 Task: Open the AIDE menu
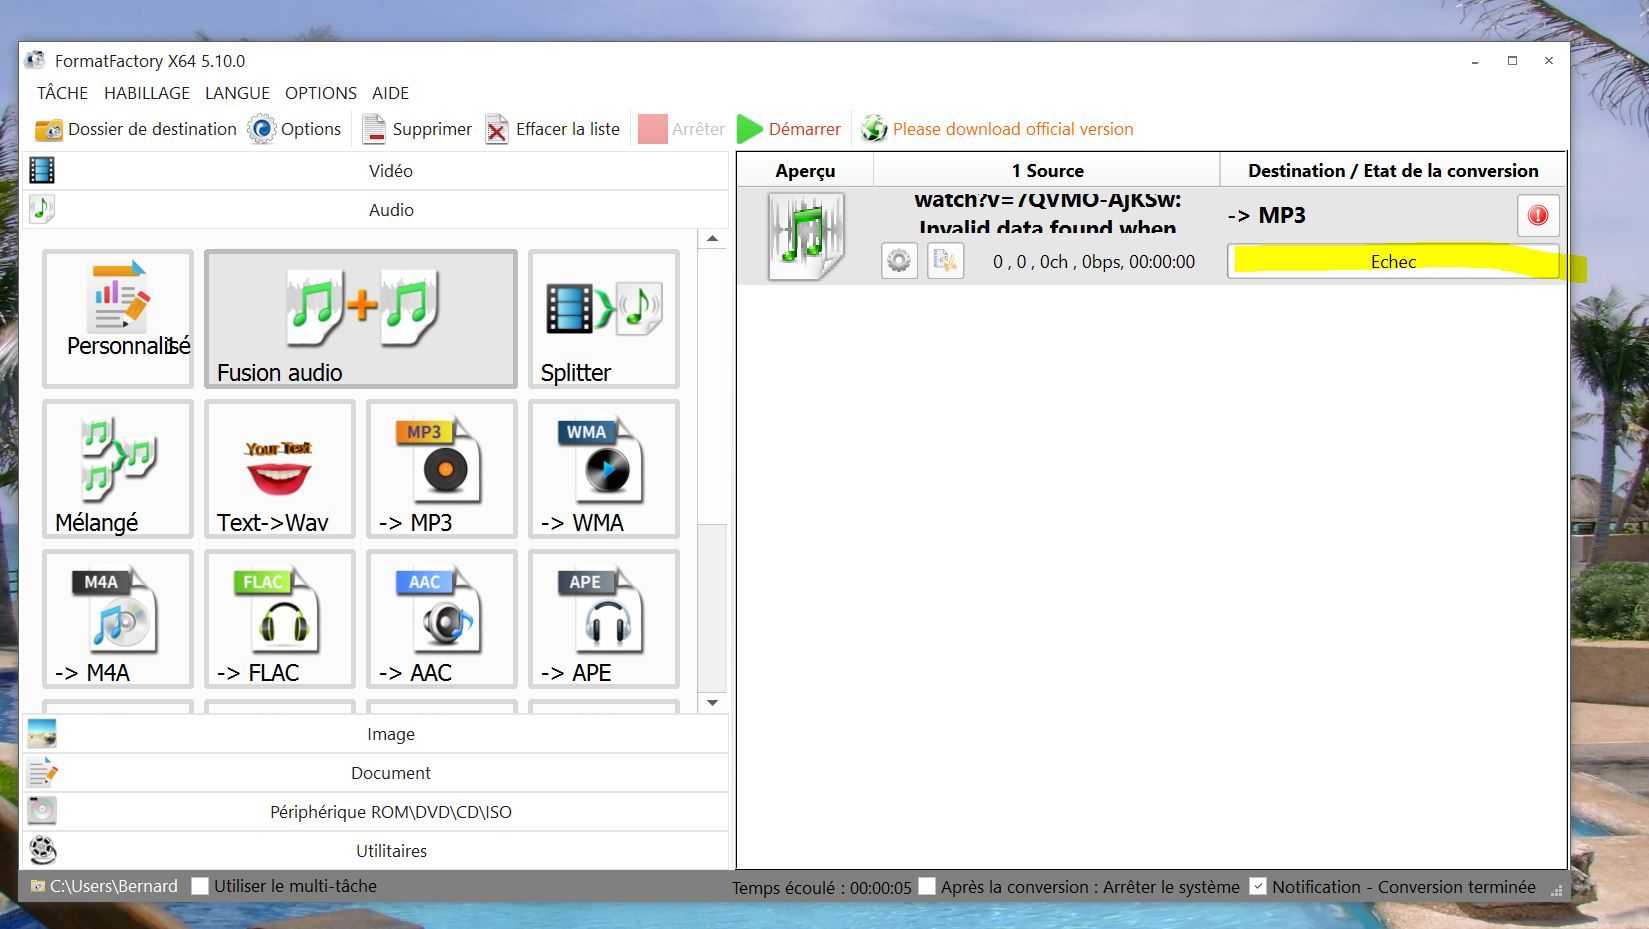point(390,93)
